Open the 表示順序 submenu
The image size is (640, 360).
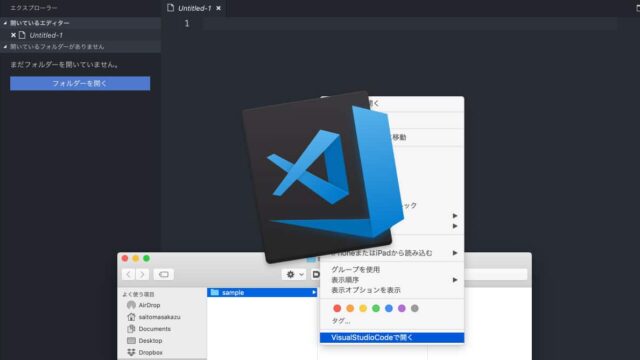392,280
